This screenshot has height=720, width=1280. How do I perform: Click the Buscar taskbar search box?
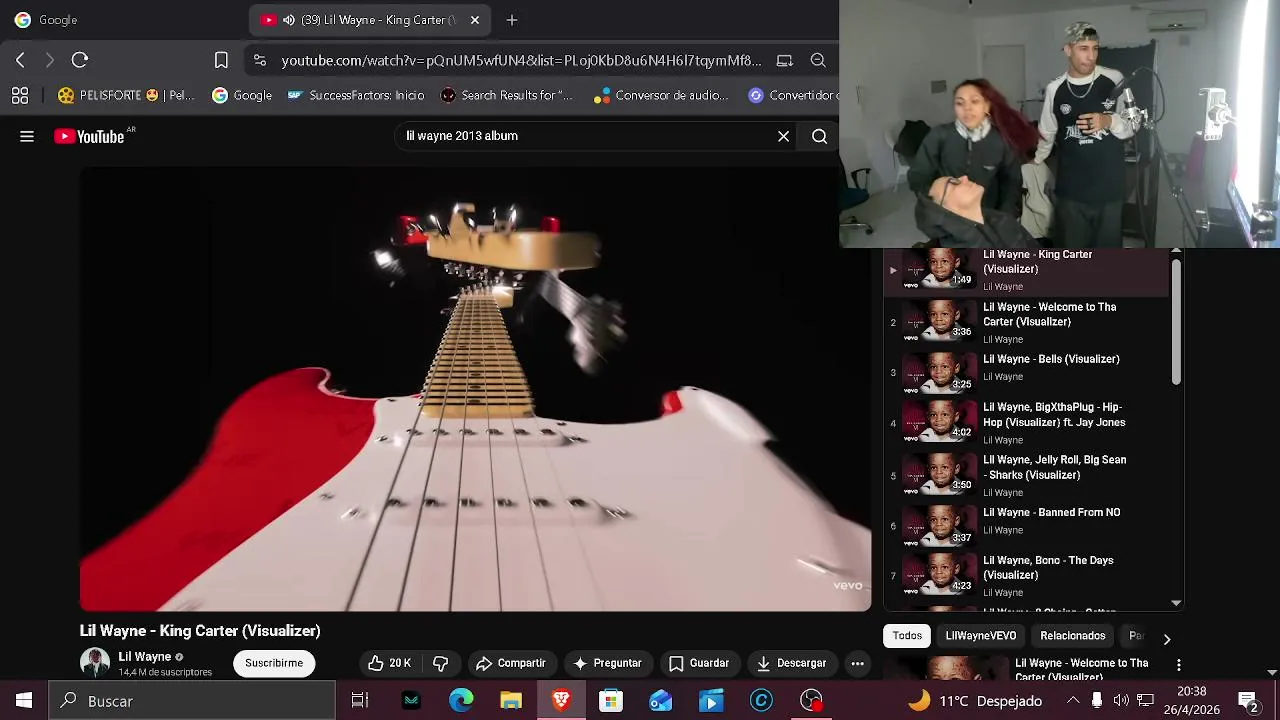tap(192, 701)
